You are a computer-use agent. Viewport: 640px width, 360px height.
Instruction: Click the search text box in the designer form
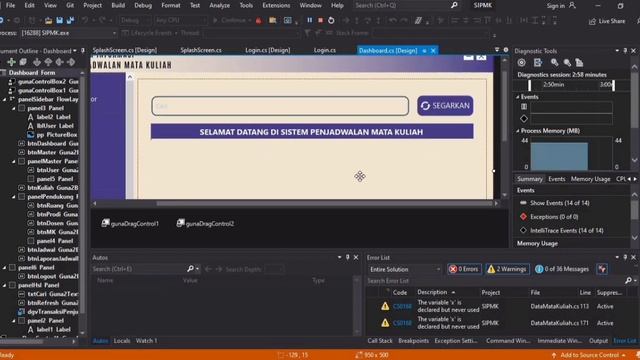[280, 106]
